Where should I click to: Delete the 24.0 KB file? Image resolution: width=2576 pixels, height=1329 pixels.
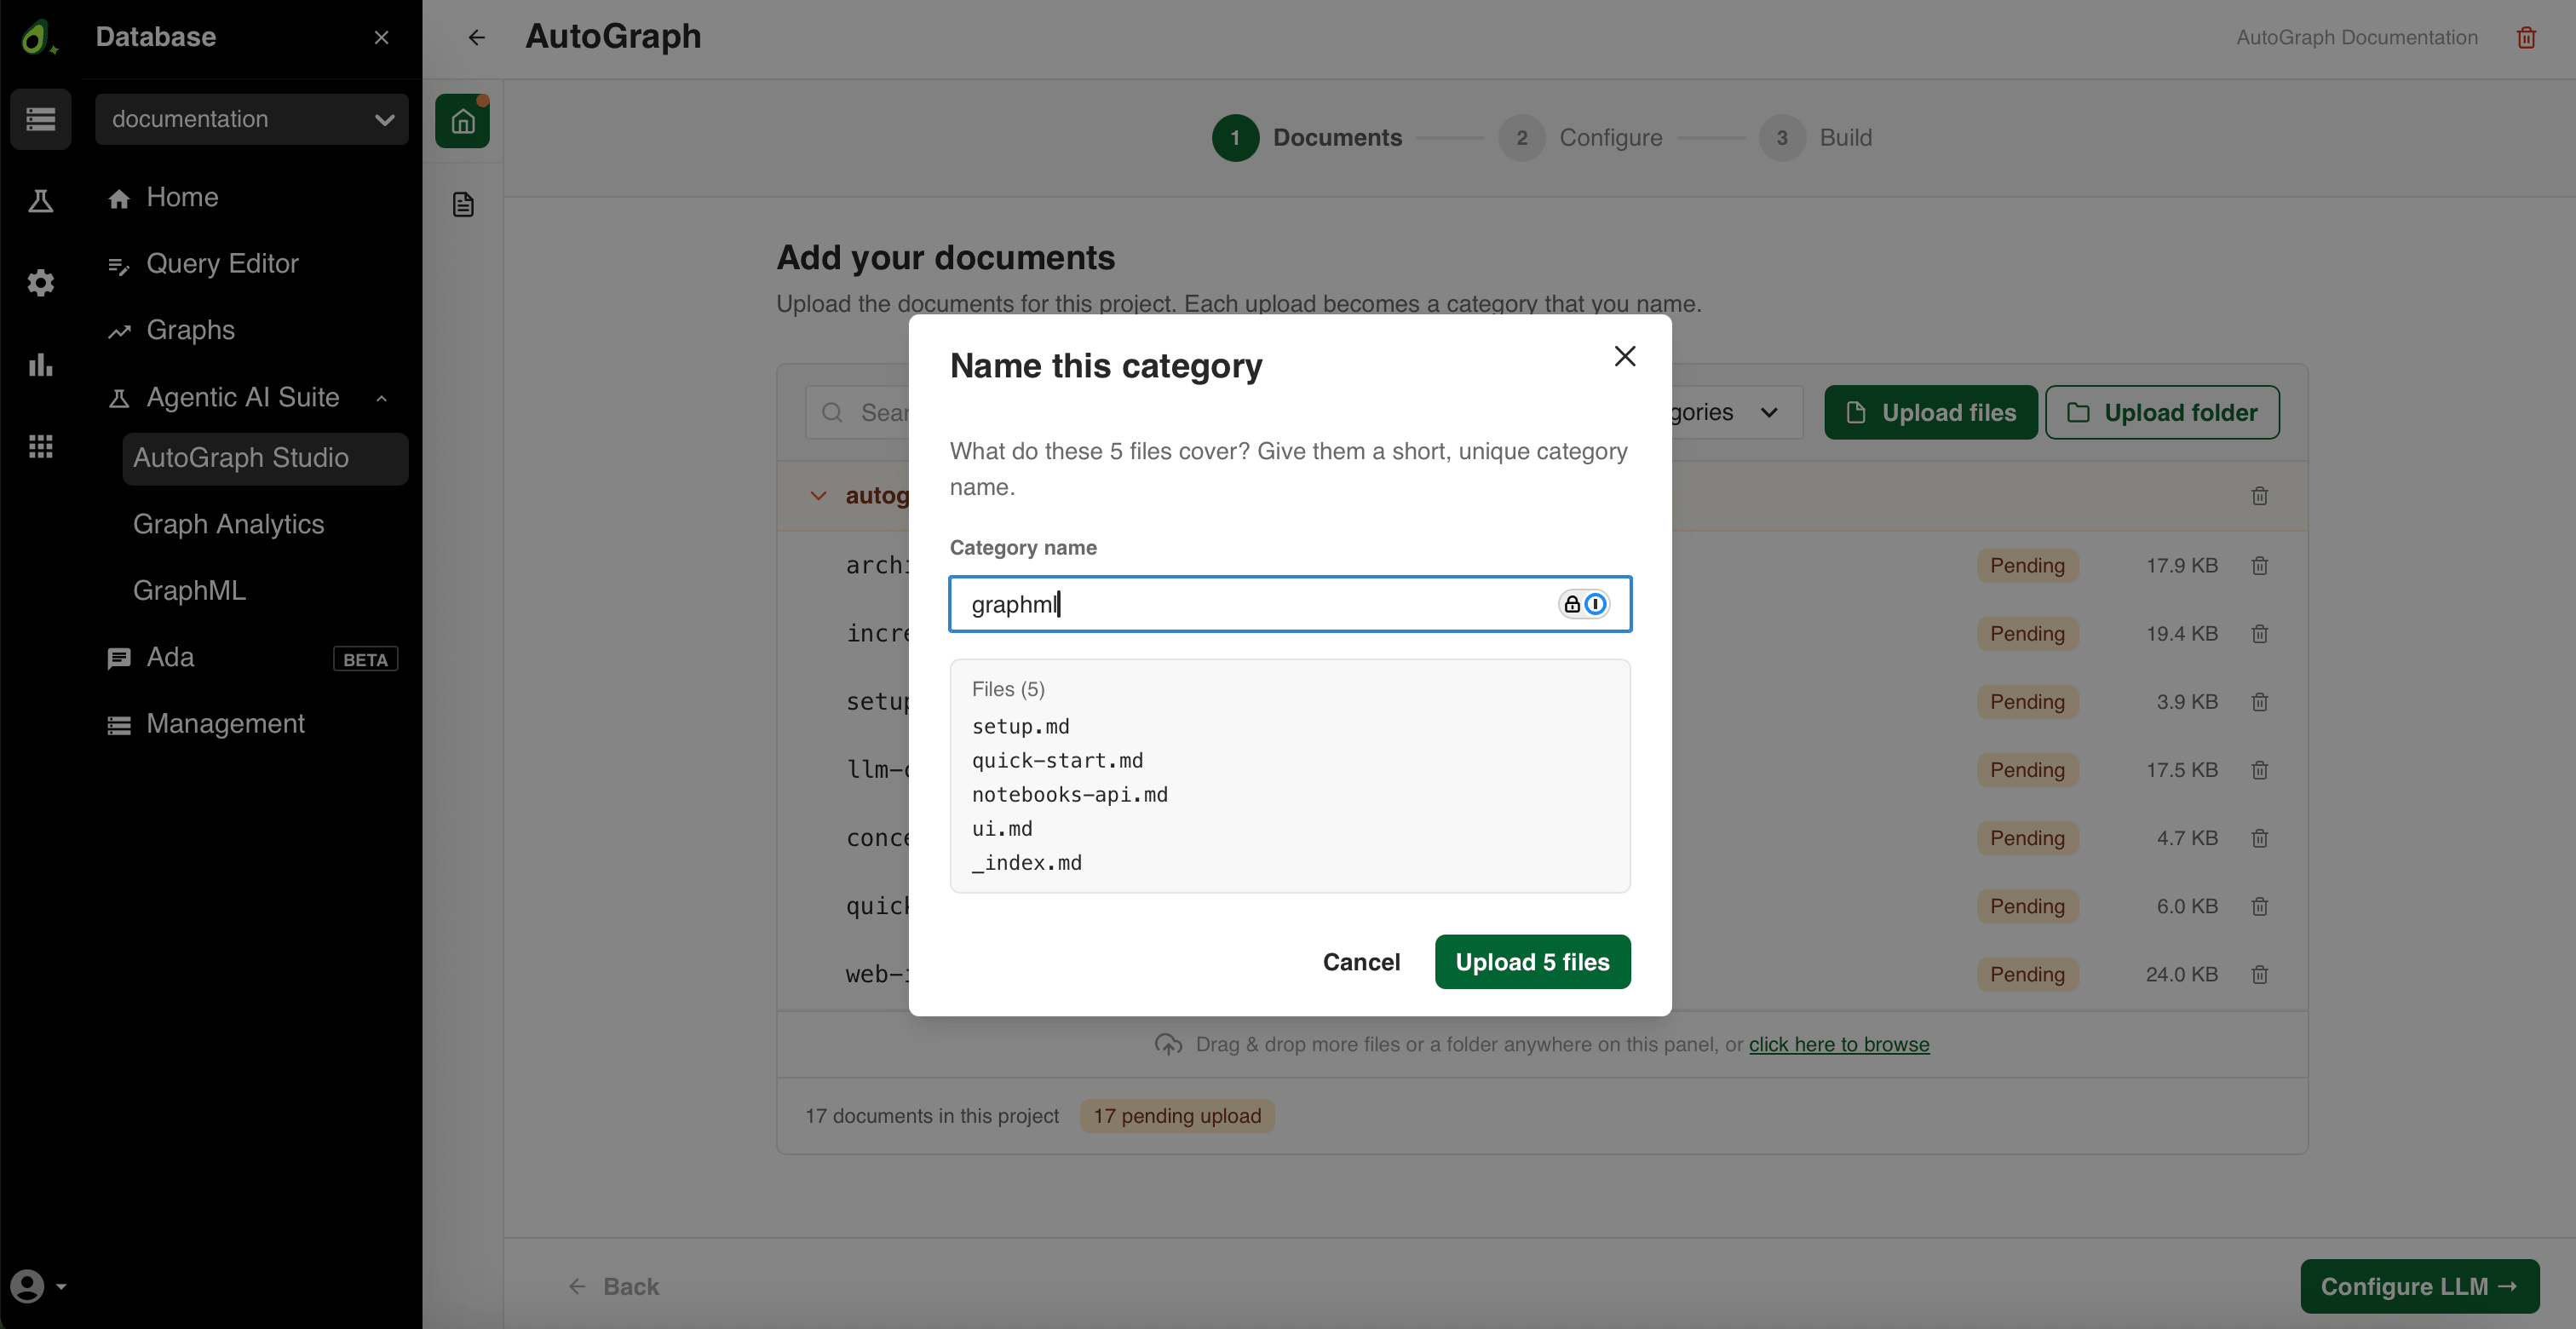click(2259, 974)
